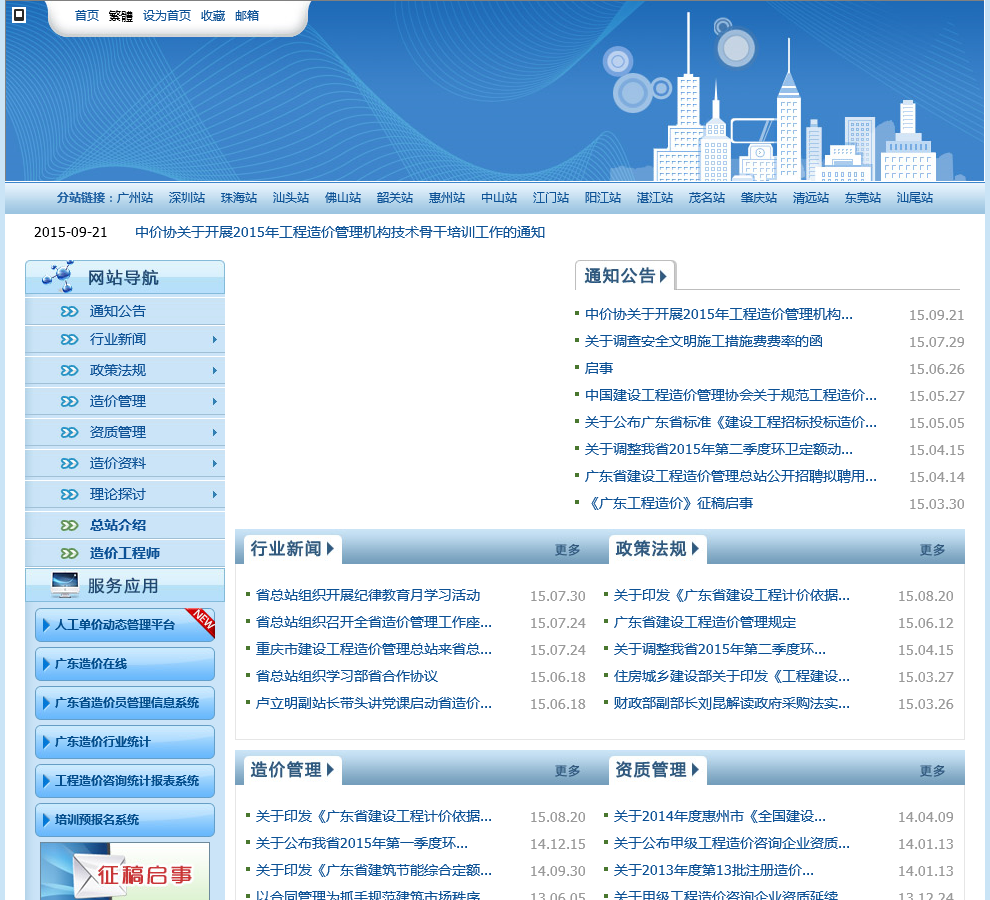Open 人工单价动态管理平台 service button
Viewport: 990px width, 900px height.
point(124,625)
